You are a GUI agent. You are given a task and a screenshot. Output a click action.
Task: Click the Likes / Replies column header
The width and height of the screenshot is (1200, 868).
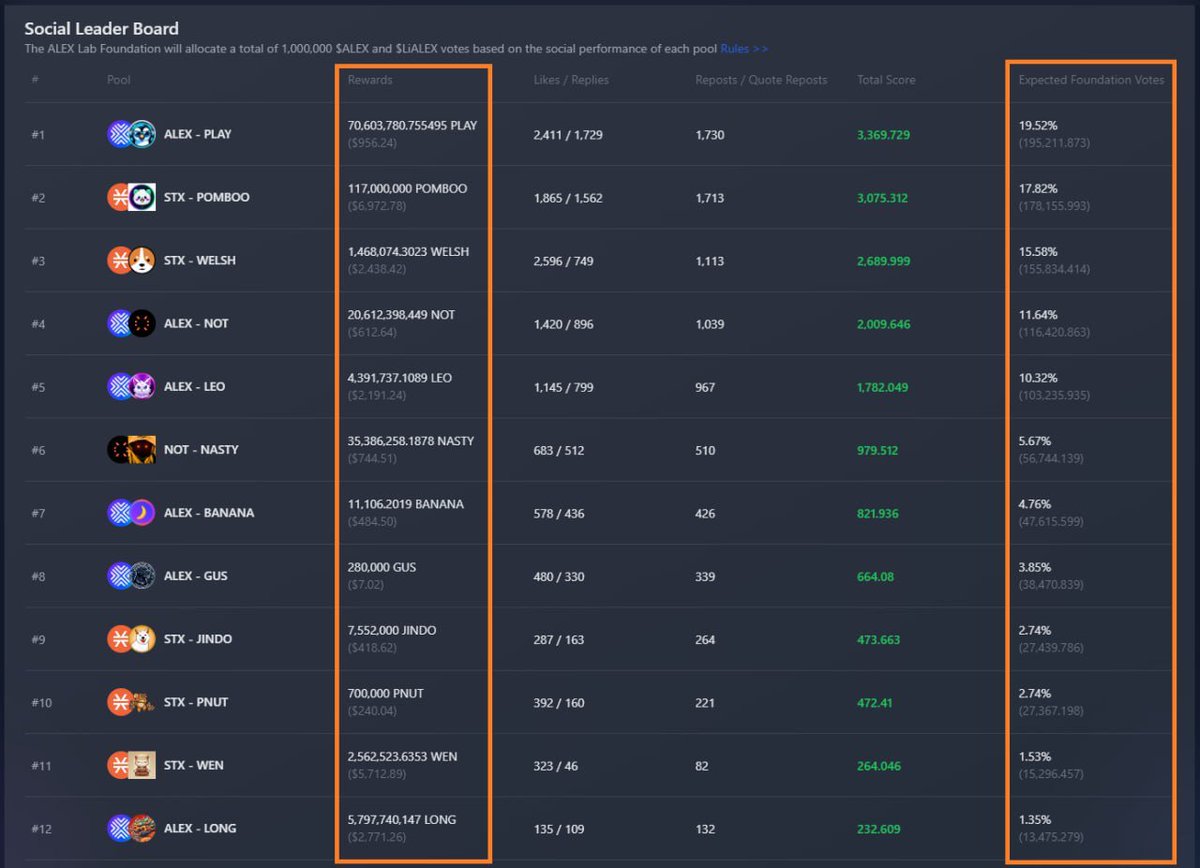click(571, 80)
